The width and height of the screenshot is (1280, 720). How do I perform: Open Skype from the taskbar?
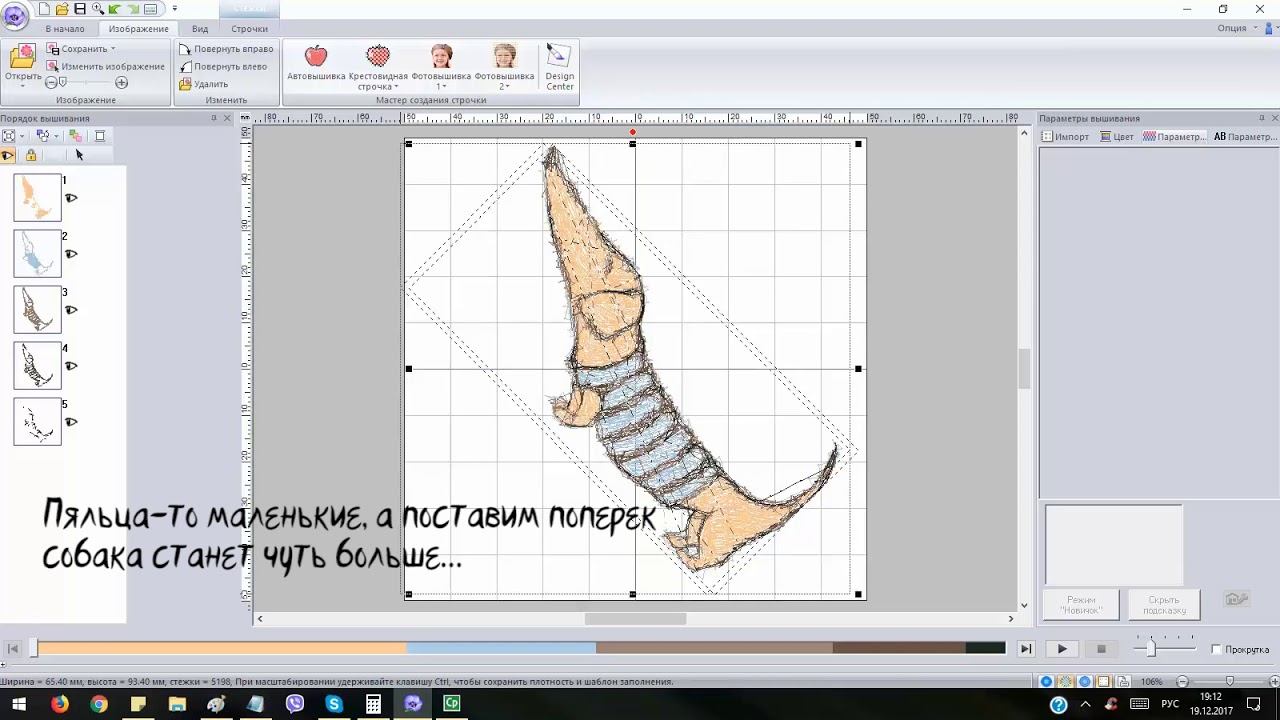tap(334, 704)
